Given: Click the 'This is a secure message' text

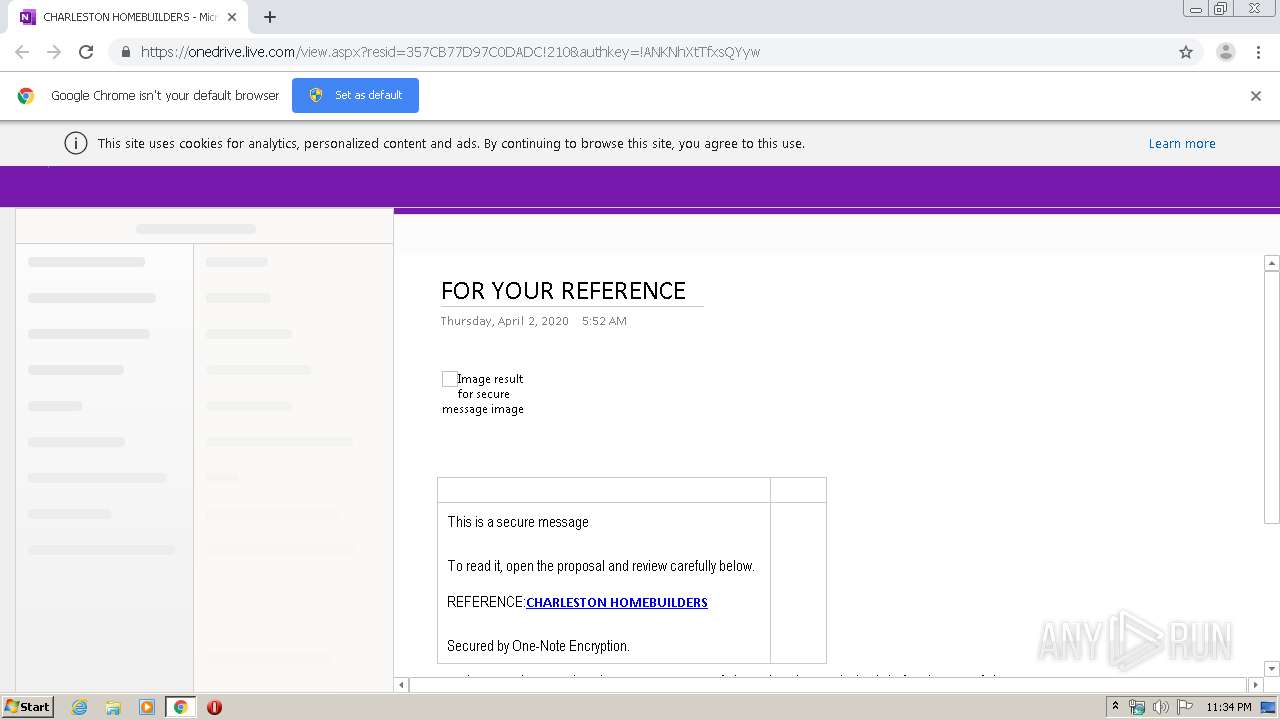Looking at the screenshot, I should (x=518, y=522).
